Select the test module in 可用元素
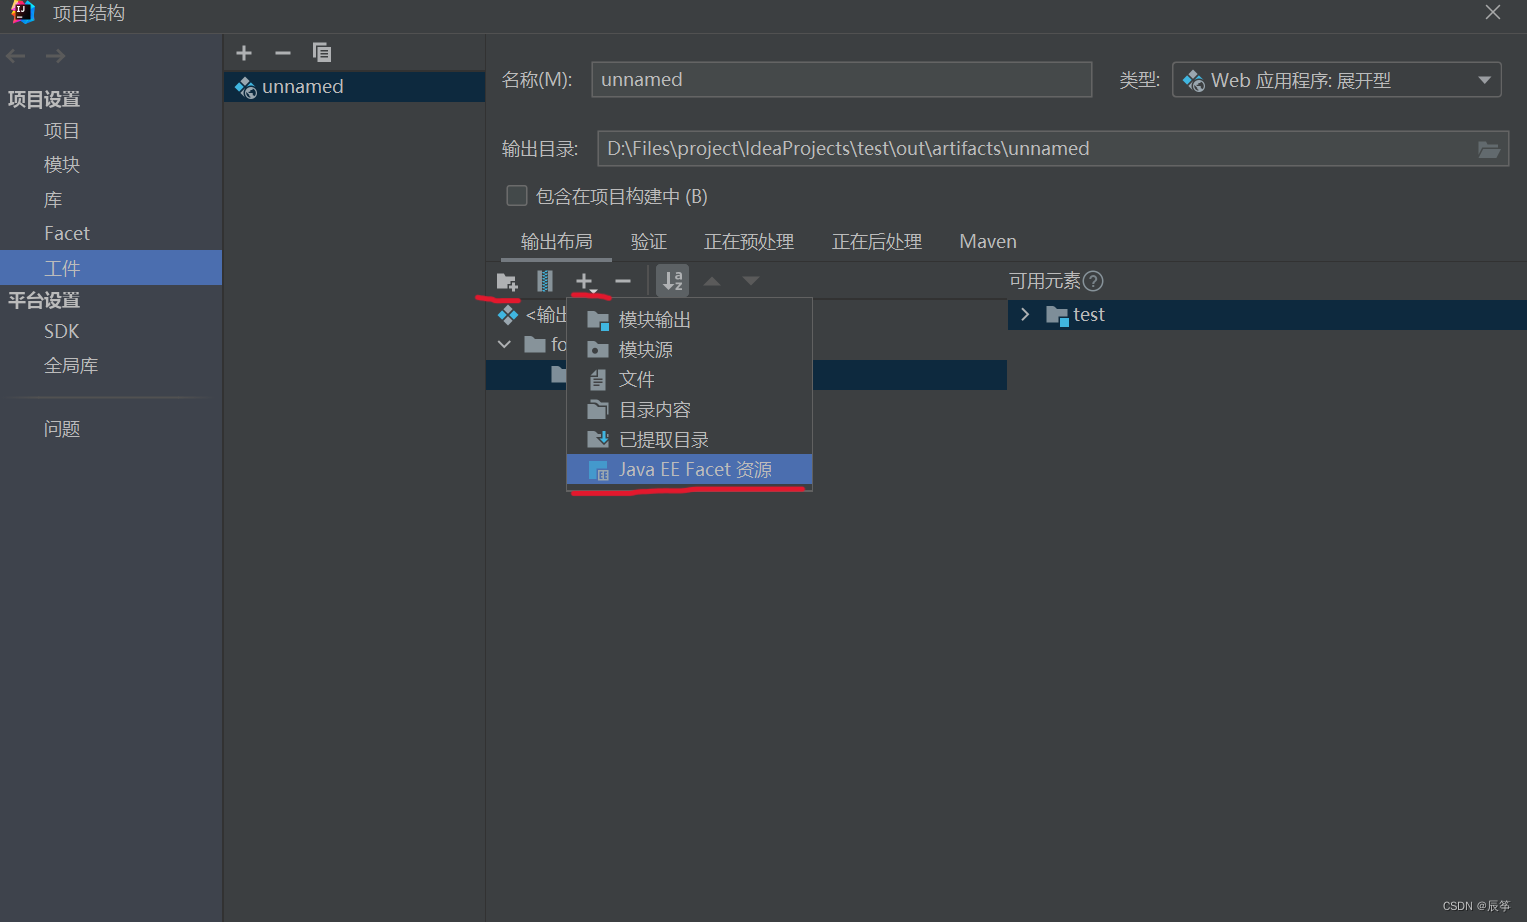The height and width of the screenshot is (922, 1527). click(1267, 315)
